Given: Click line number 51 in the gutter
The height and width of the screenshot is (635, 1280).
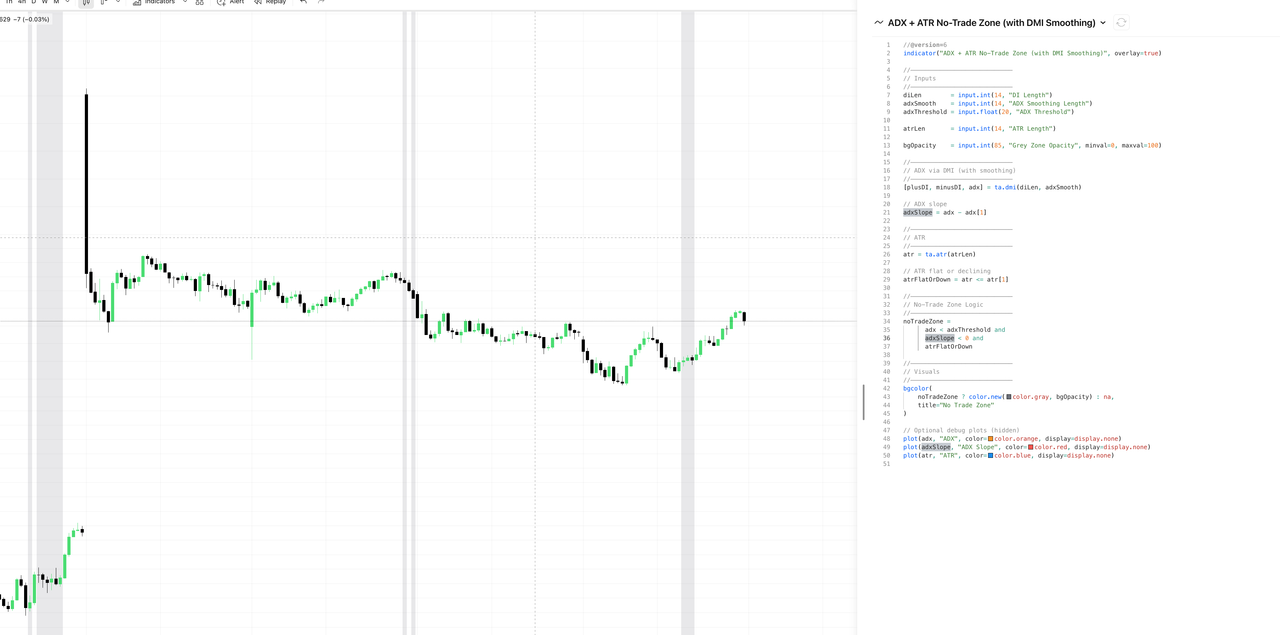Looking at the screenshot, I should pos(886,464).
